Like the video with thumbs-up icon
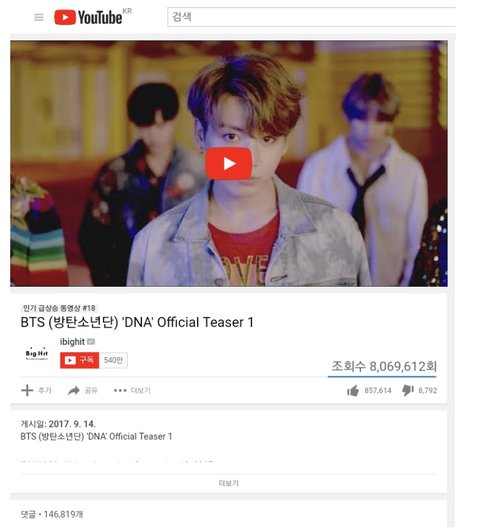The height and width of the screenshot is (530, 480). click(x=353, y=391)
